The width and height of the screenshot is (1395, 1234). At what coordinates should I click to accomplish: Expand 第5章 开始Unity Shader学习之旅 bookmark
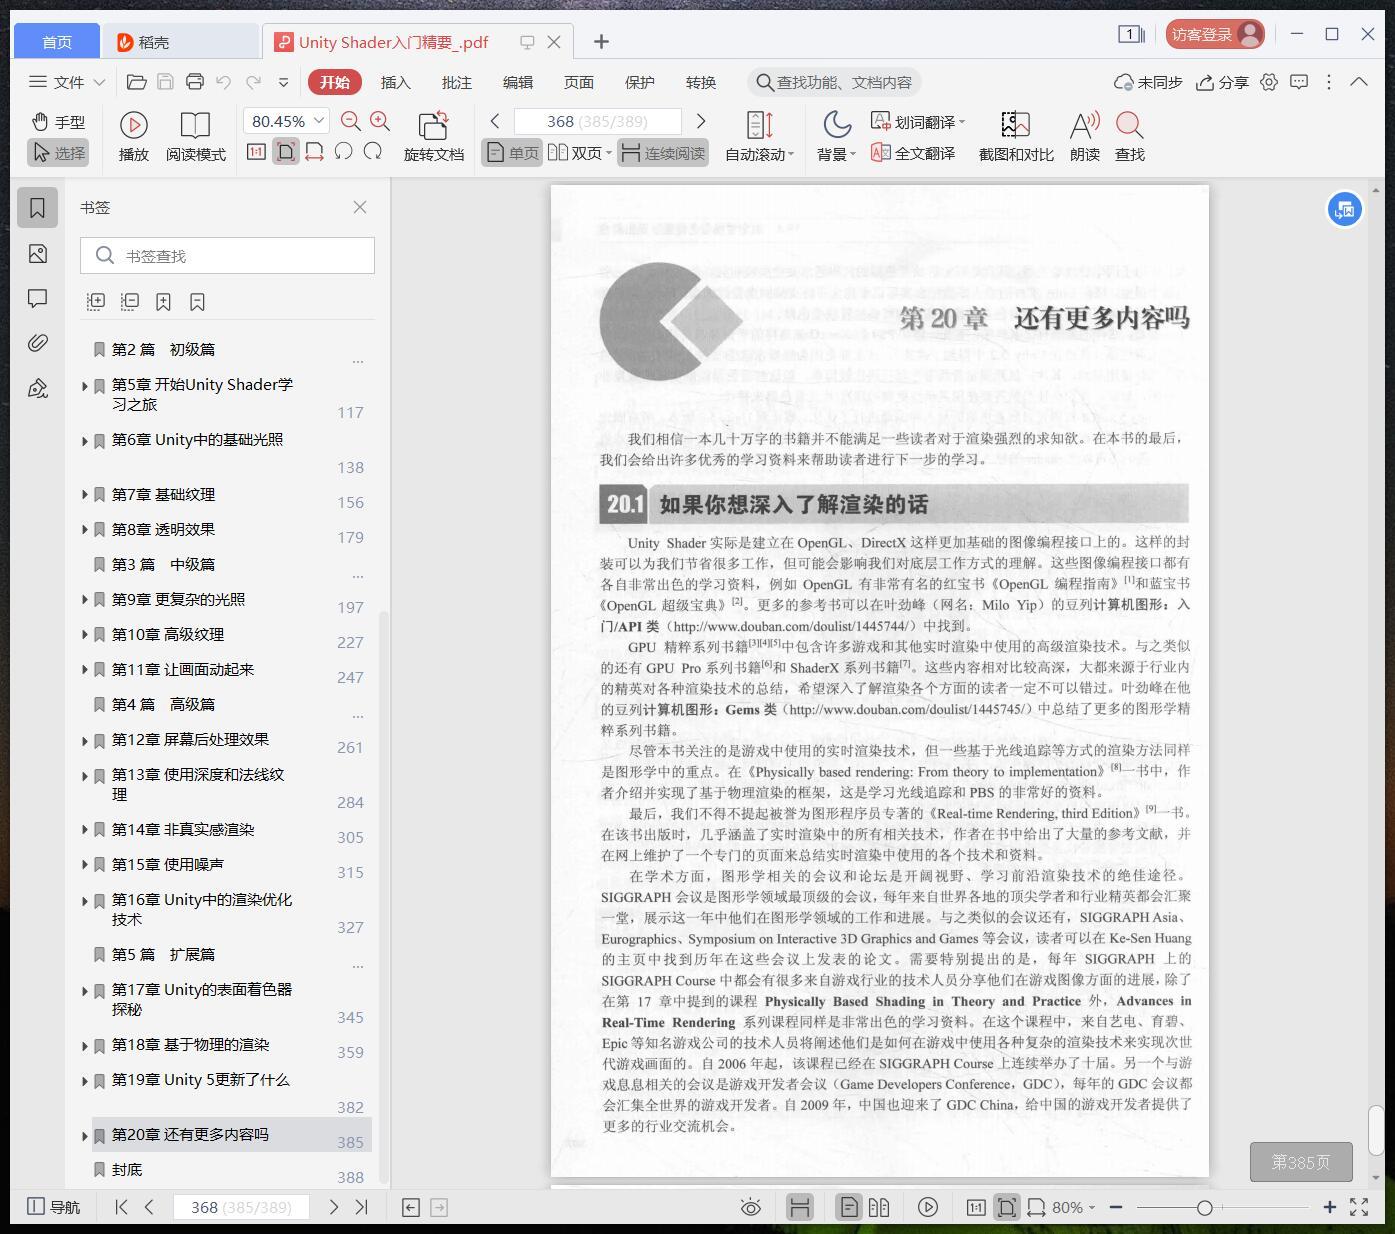pos(84,385)
